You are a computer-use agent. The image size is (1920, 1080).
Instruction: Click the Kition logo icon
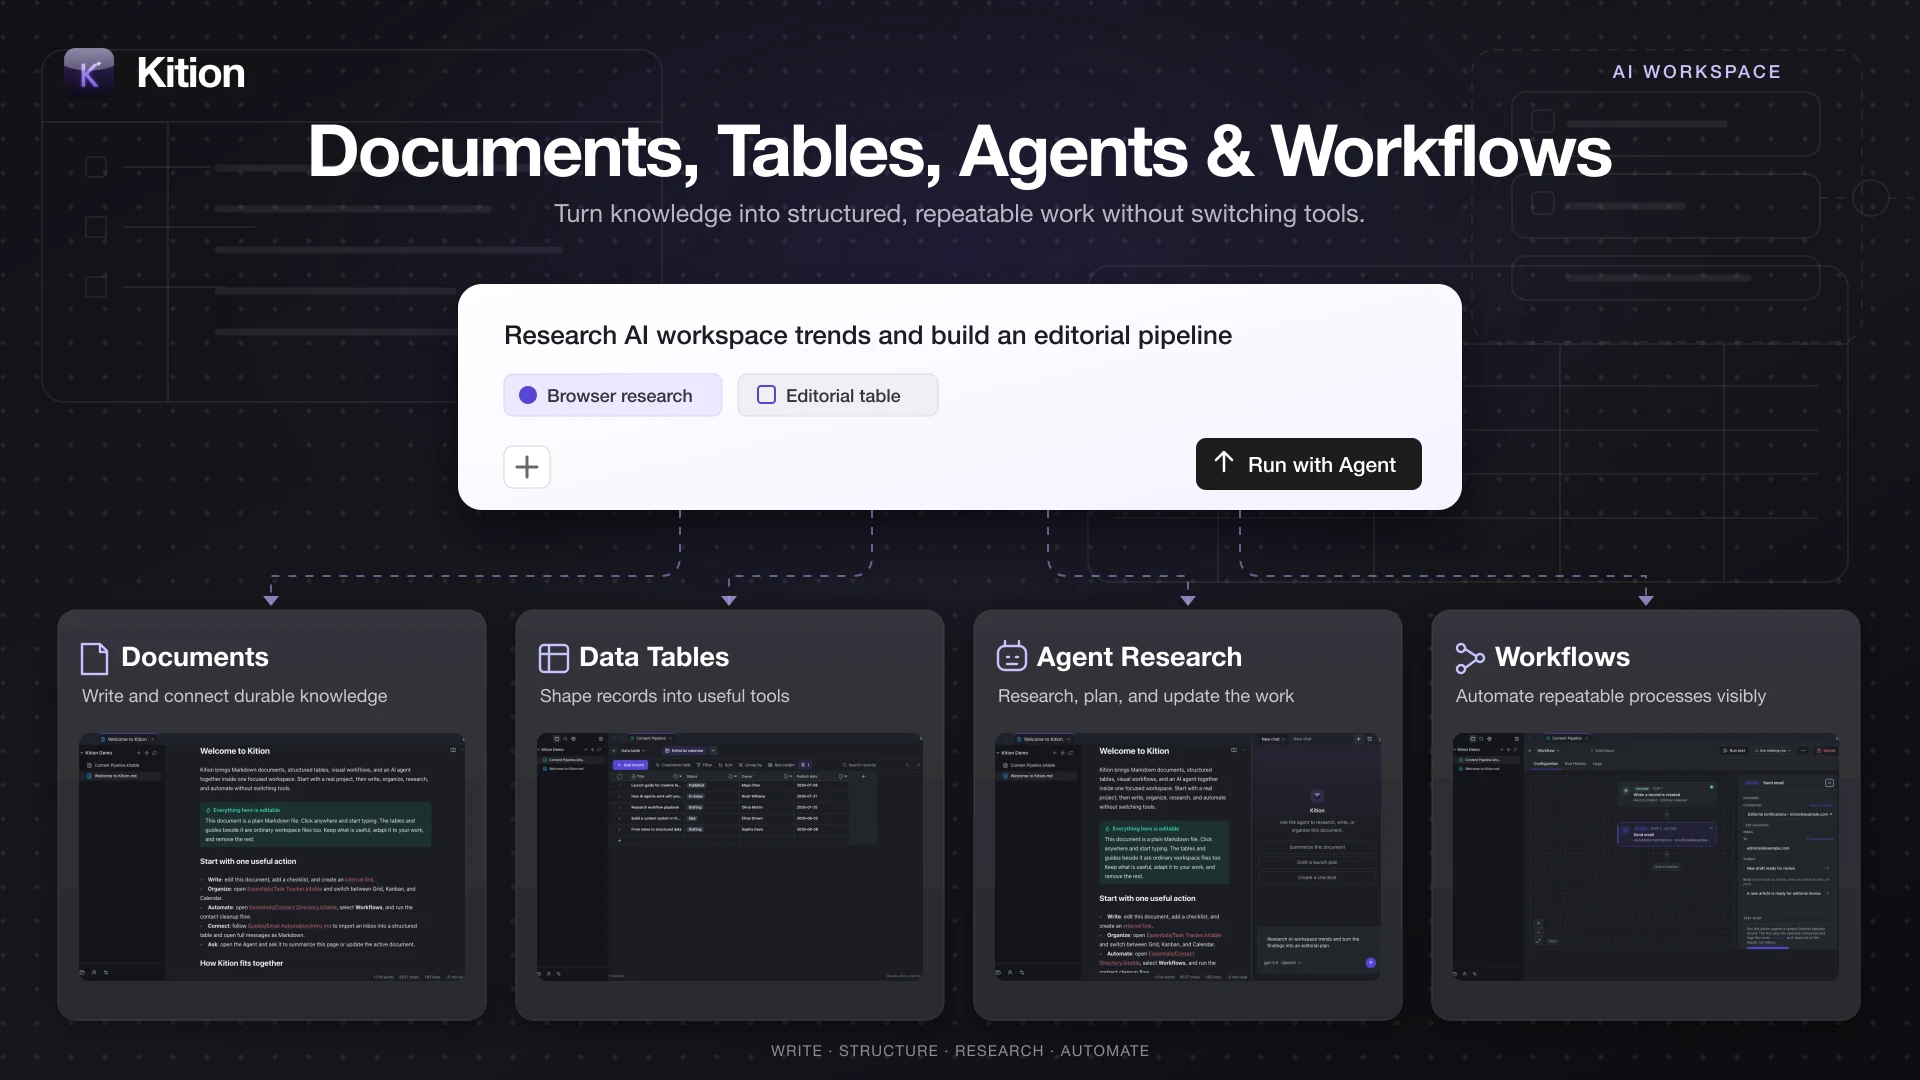click(89, 73)
